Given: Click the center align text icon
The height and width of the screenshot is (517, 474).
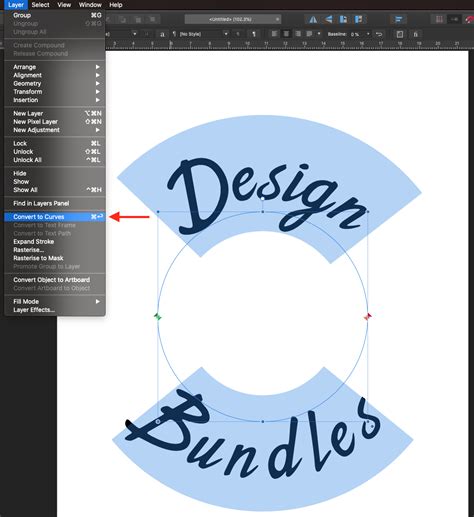Looking at the screenshot, I should 286,34.
